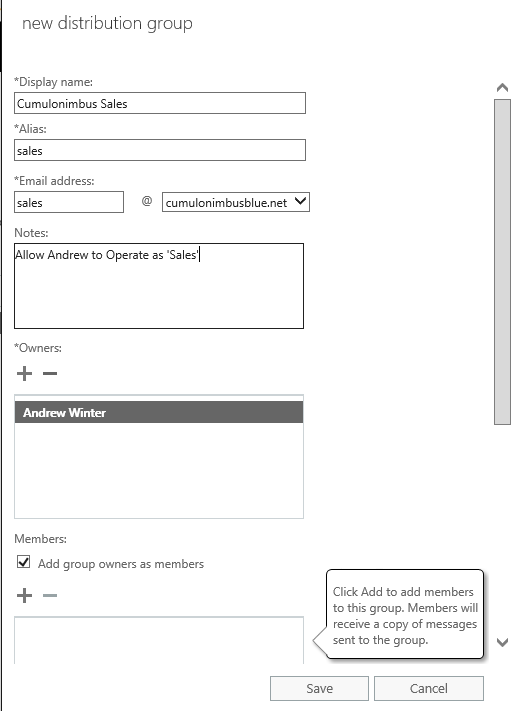Click in the Alias text field
The image size is (516, 711).
click(160, 150)
